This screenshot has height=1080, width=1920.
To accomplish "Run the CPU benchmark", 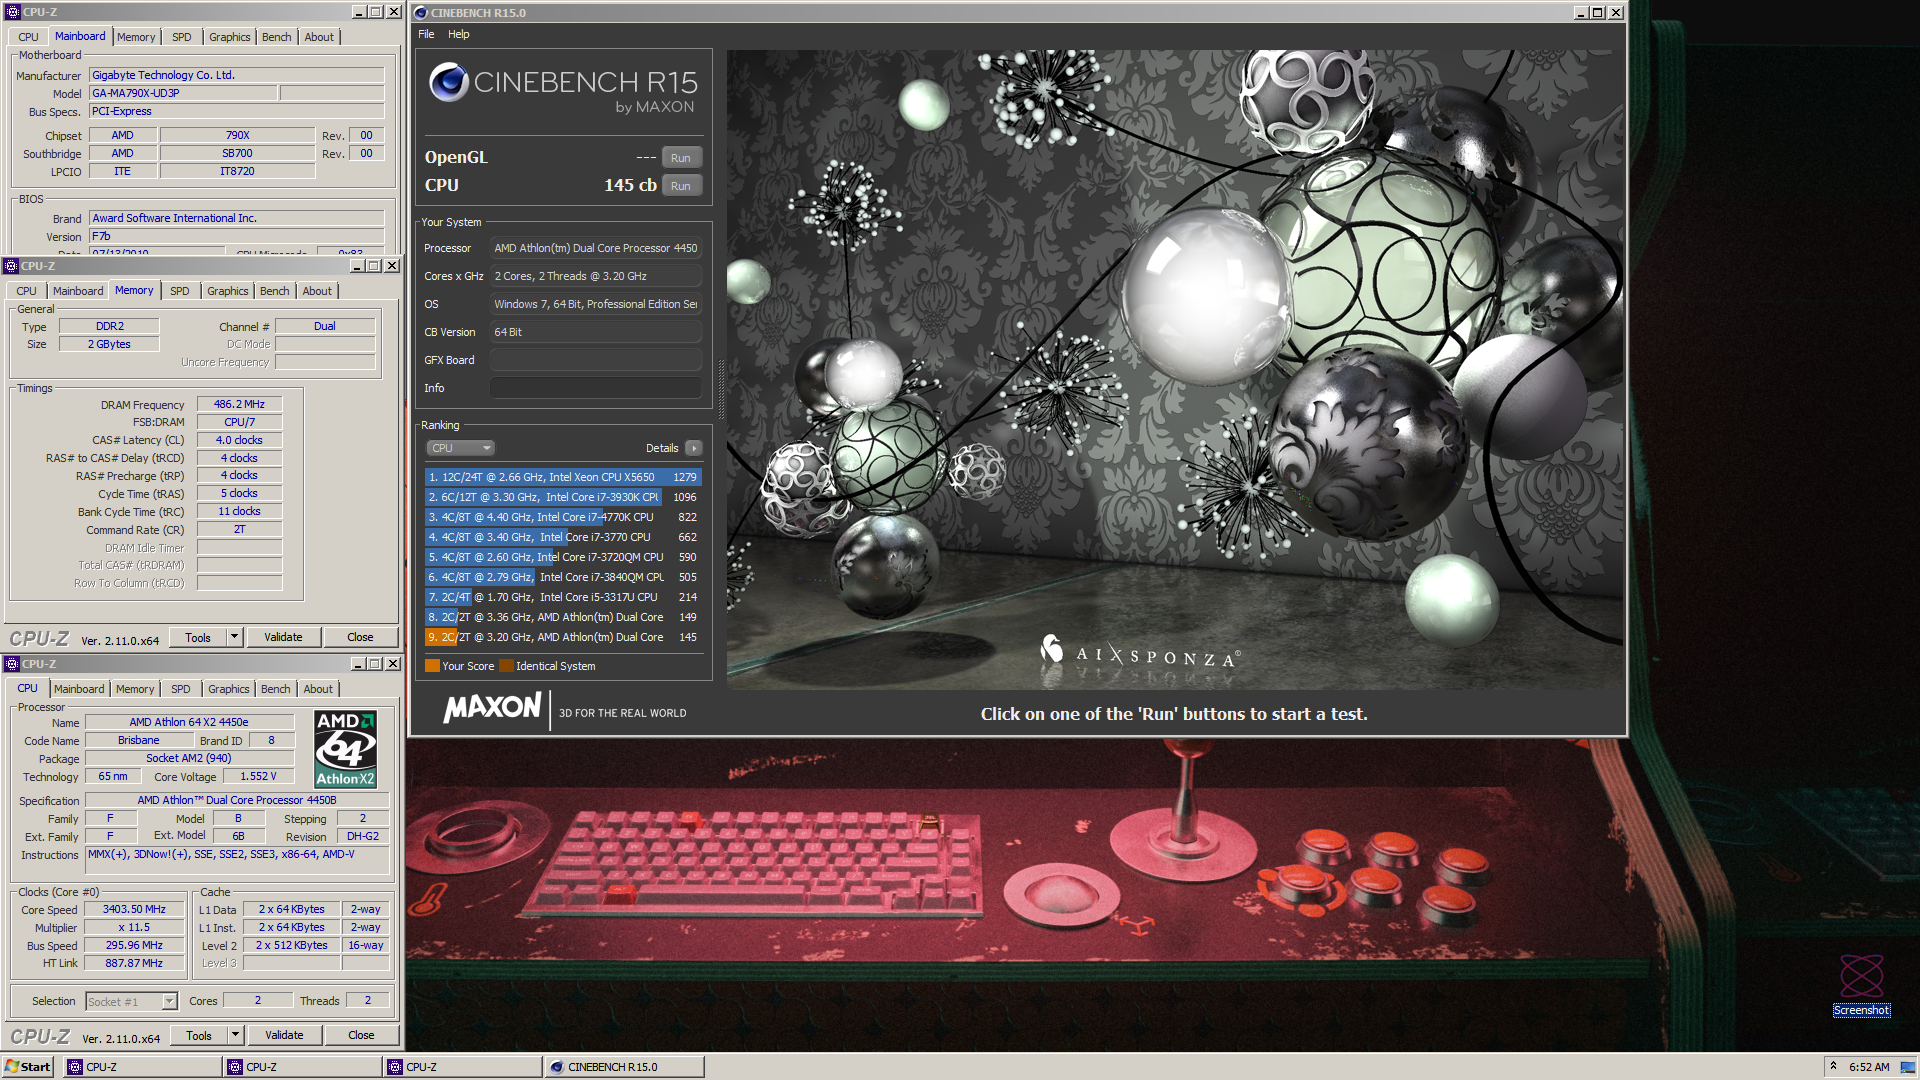I will [681, 186].
